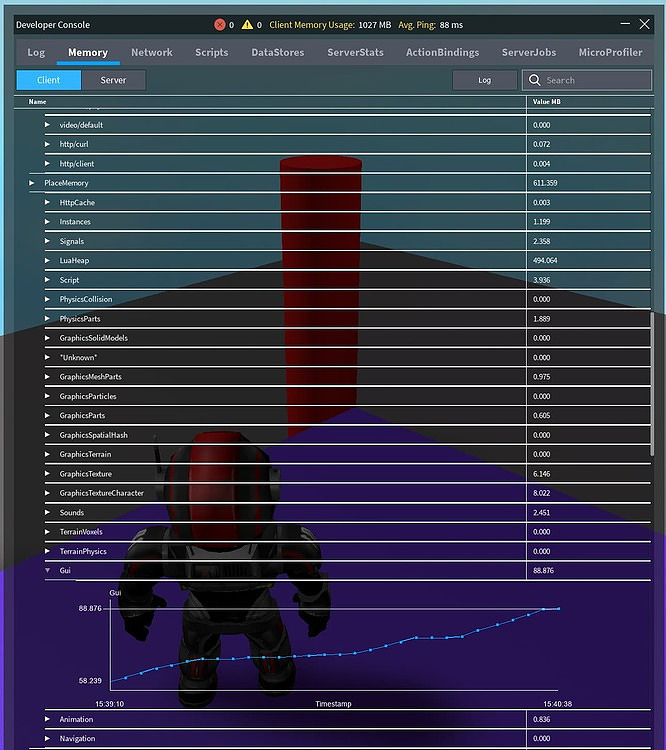This screenshot has height=750, width=666.
Task: Click the memory list vertical scrollbar
Action: (652, 384)
